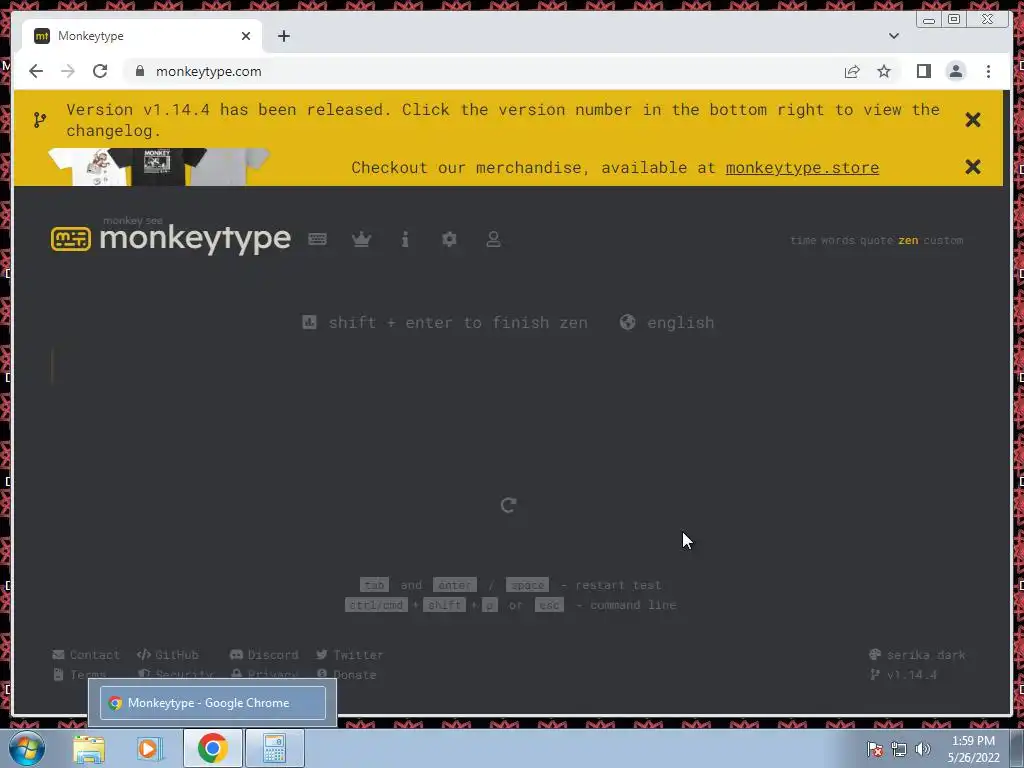Open Windows Media Player from taskbar
1024x768 pixels.
[x=149, y=748]
